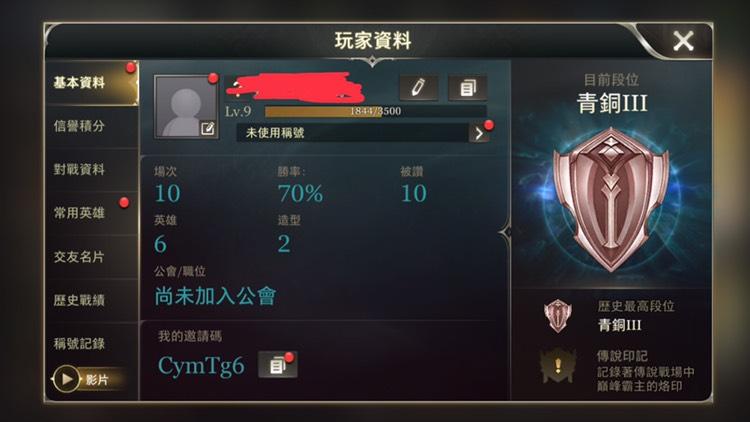
Task: Click the pencil edit name icon
Action: [x=419, y=88]
